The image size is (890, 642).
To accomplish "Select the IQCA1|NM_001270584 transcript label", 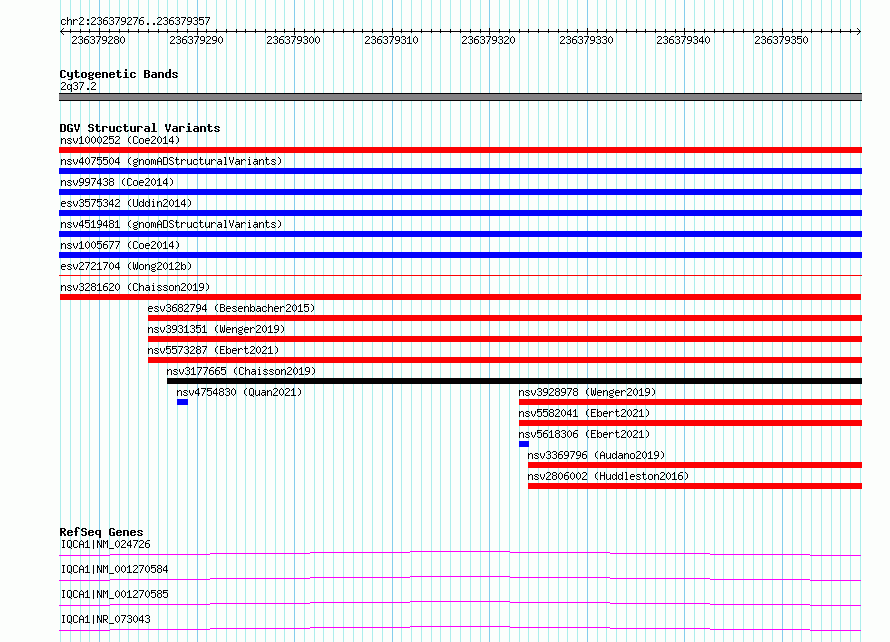I will coord(114,569).
